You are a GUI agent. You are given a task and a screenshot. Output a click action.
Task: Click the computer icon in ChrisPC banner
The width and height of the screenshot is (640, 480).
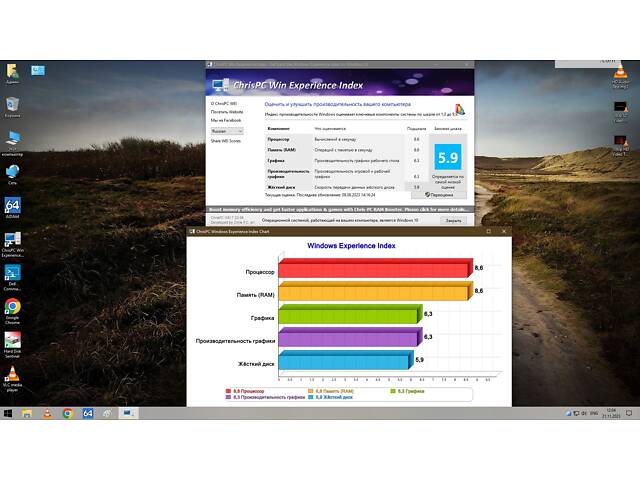(x=220, y=85)
